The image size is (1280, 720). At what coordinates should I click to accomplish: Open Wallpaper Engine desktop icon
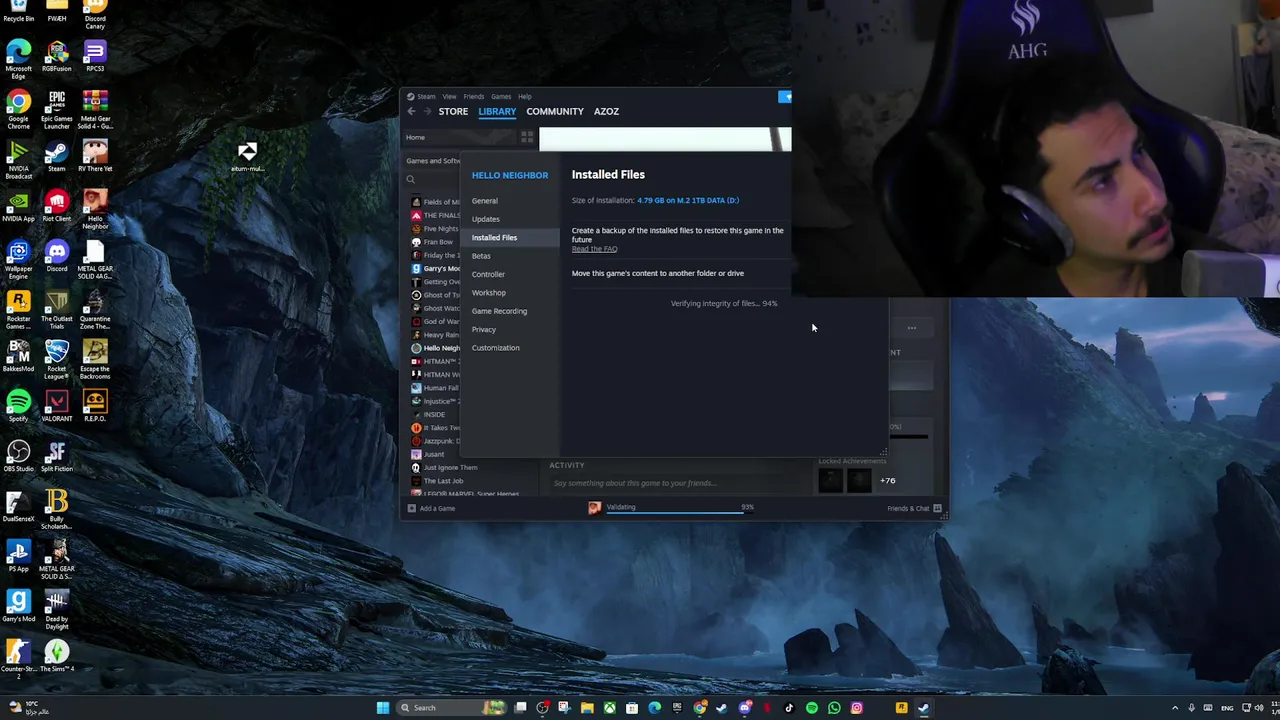[x=18, y=260]
